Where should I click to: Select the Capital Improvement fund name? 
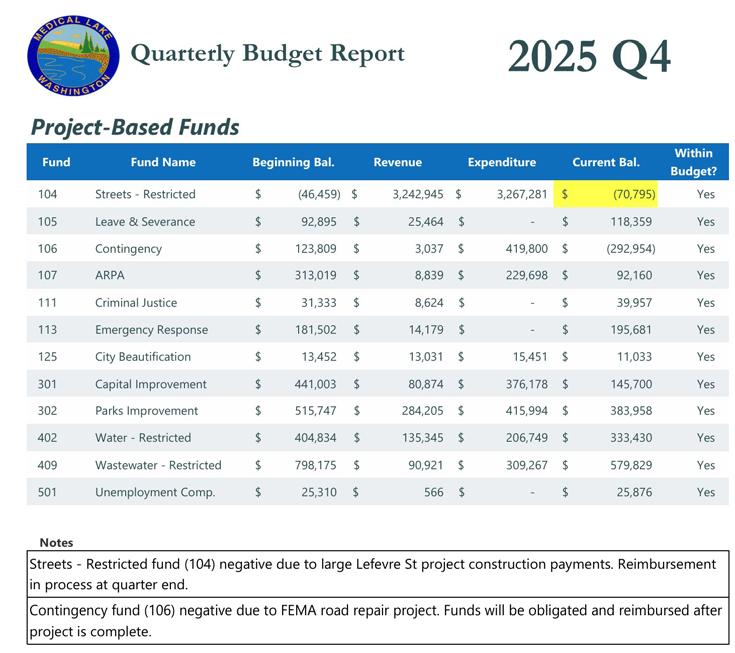click(x=150, y=384)
